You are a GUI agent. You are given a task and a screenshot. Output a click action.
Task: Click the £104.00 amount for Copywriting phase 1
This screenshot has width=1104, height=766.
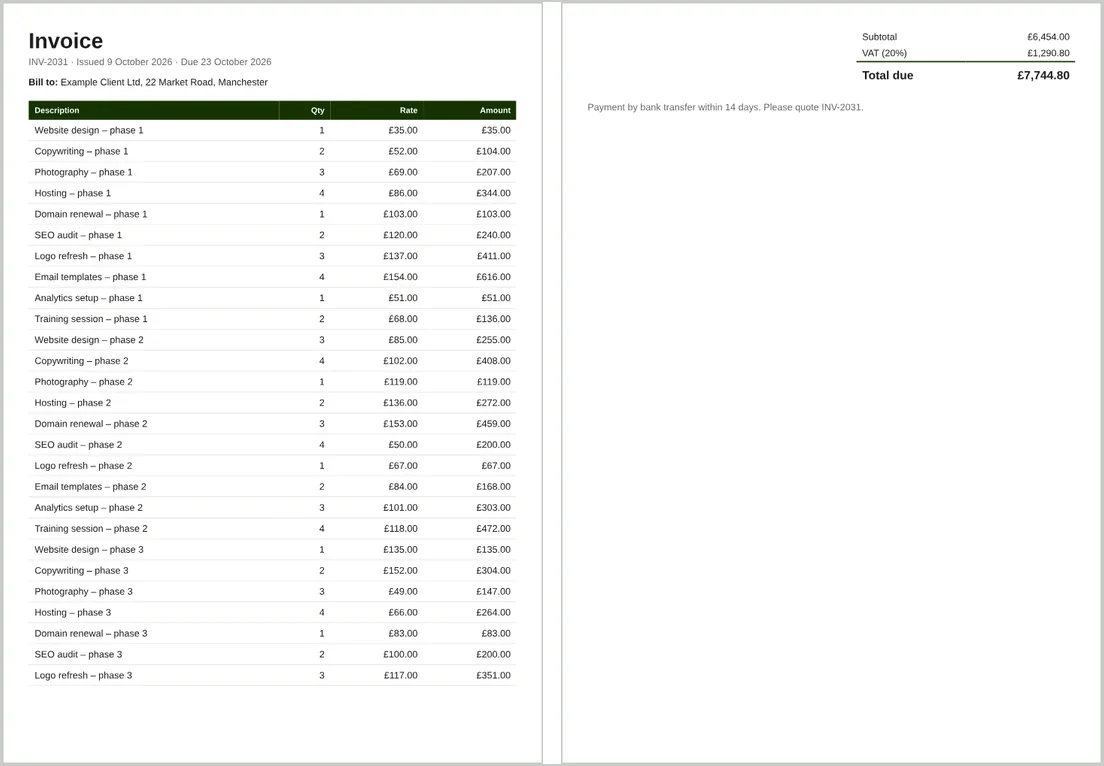point(494,151)
